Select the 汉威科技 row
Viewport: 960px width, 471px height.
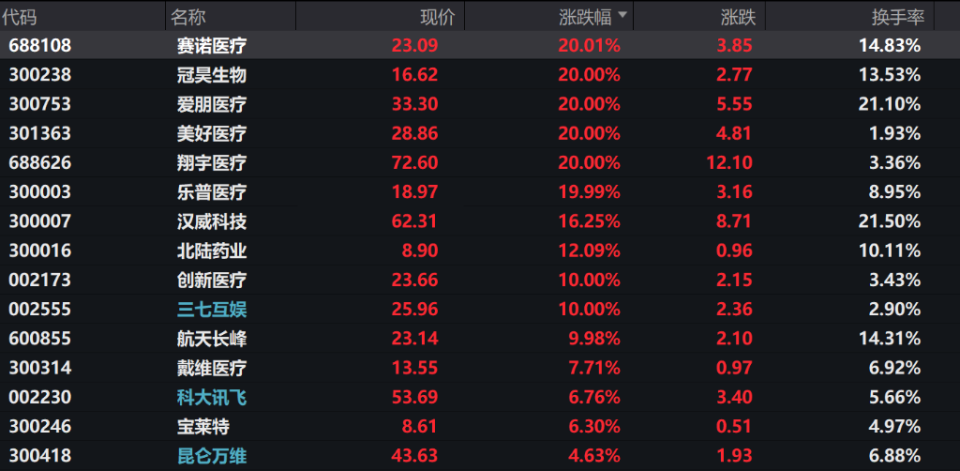click(211, 221)
